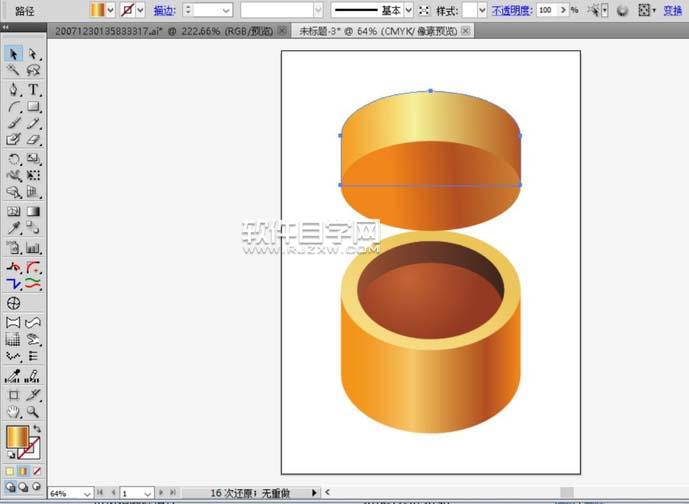The image size is (689, 504).
Task: Expand the zoom level dropdown showing 64%
Action: [86, 493]
